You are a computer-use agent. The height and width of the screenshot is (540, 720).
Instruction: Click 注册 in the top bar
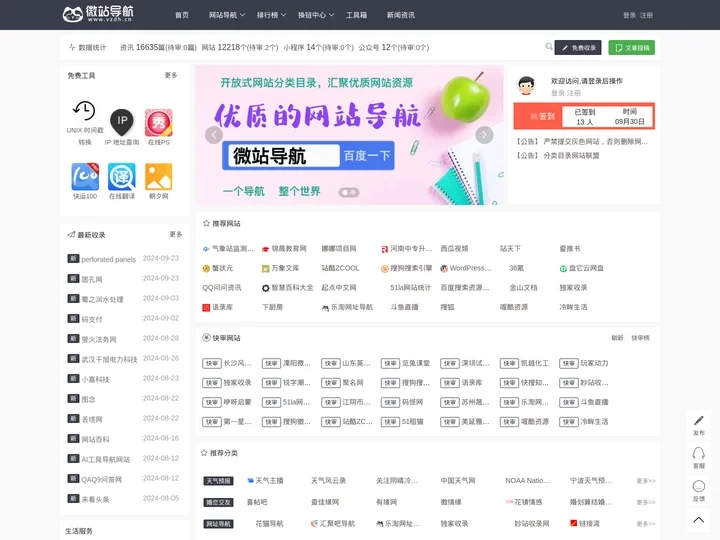pos(647,15)
